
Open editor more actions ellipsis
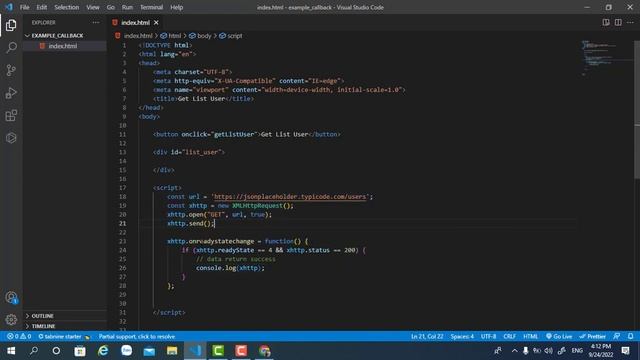[630, 22]
